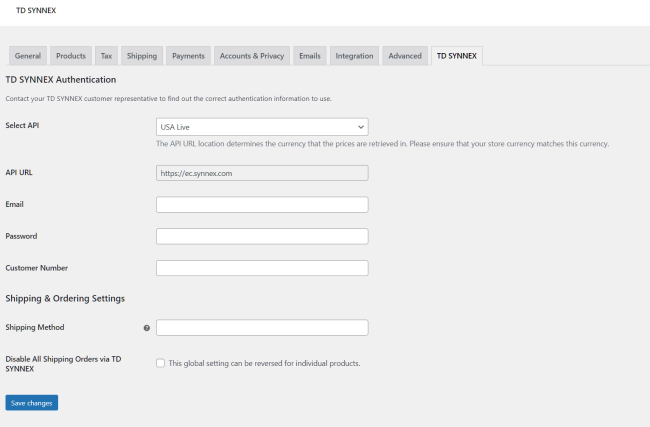Click the contact representative help text

pyautogui.click(x=169, y=99)
